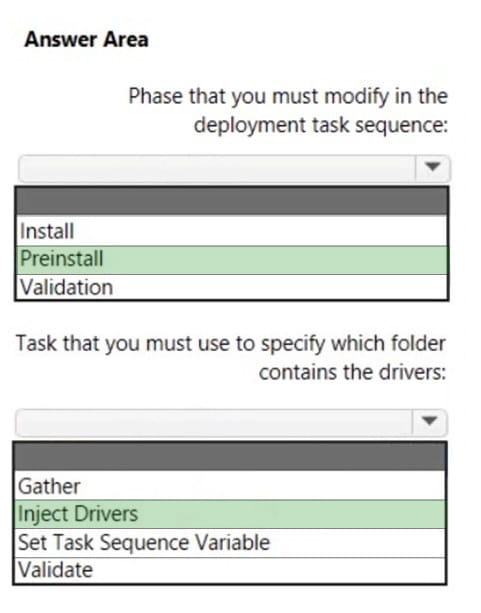The width and height of the screenshot is (481, 613).
Task: Select Validation from the phase list
Action: point(232,287)
